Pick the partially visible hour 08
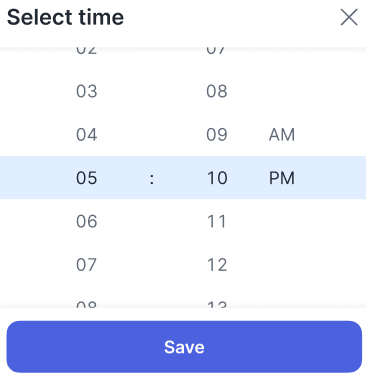Image resolution: width=366 pixels, height=376 pixels. click(87, 304)
